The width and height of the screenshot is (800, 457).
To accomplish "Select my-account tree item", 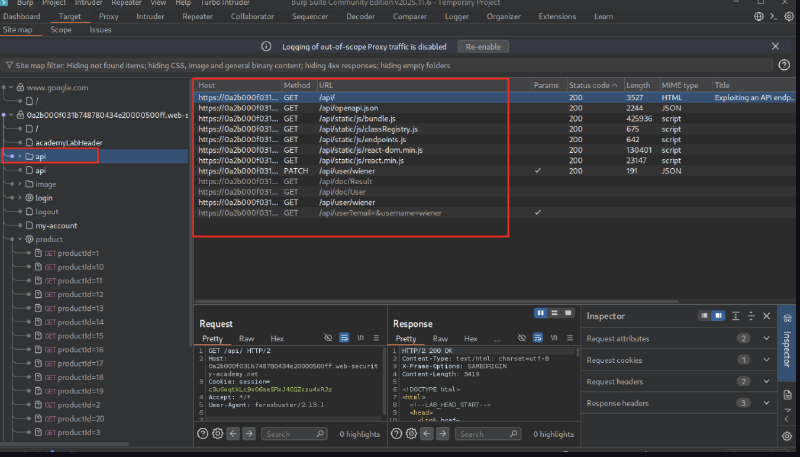I will (x=56, y=225).
